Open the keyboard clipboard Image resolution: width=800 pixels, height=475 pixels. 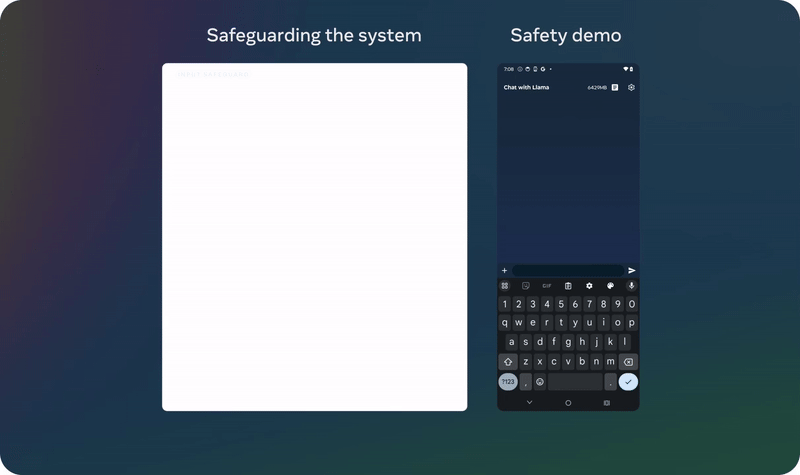(x=568, y=286)
